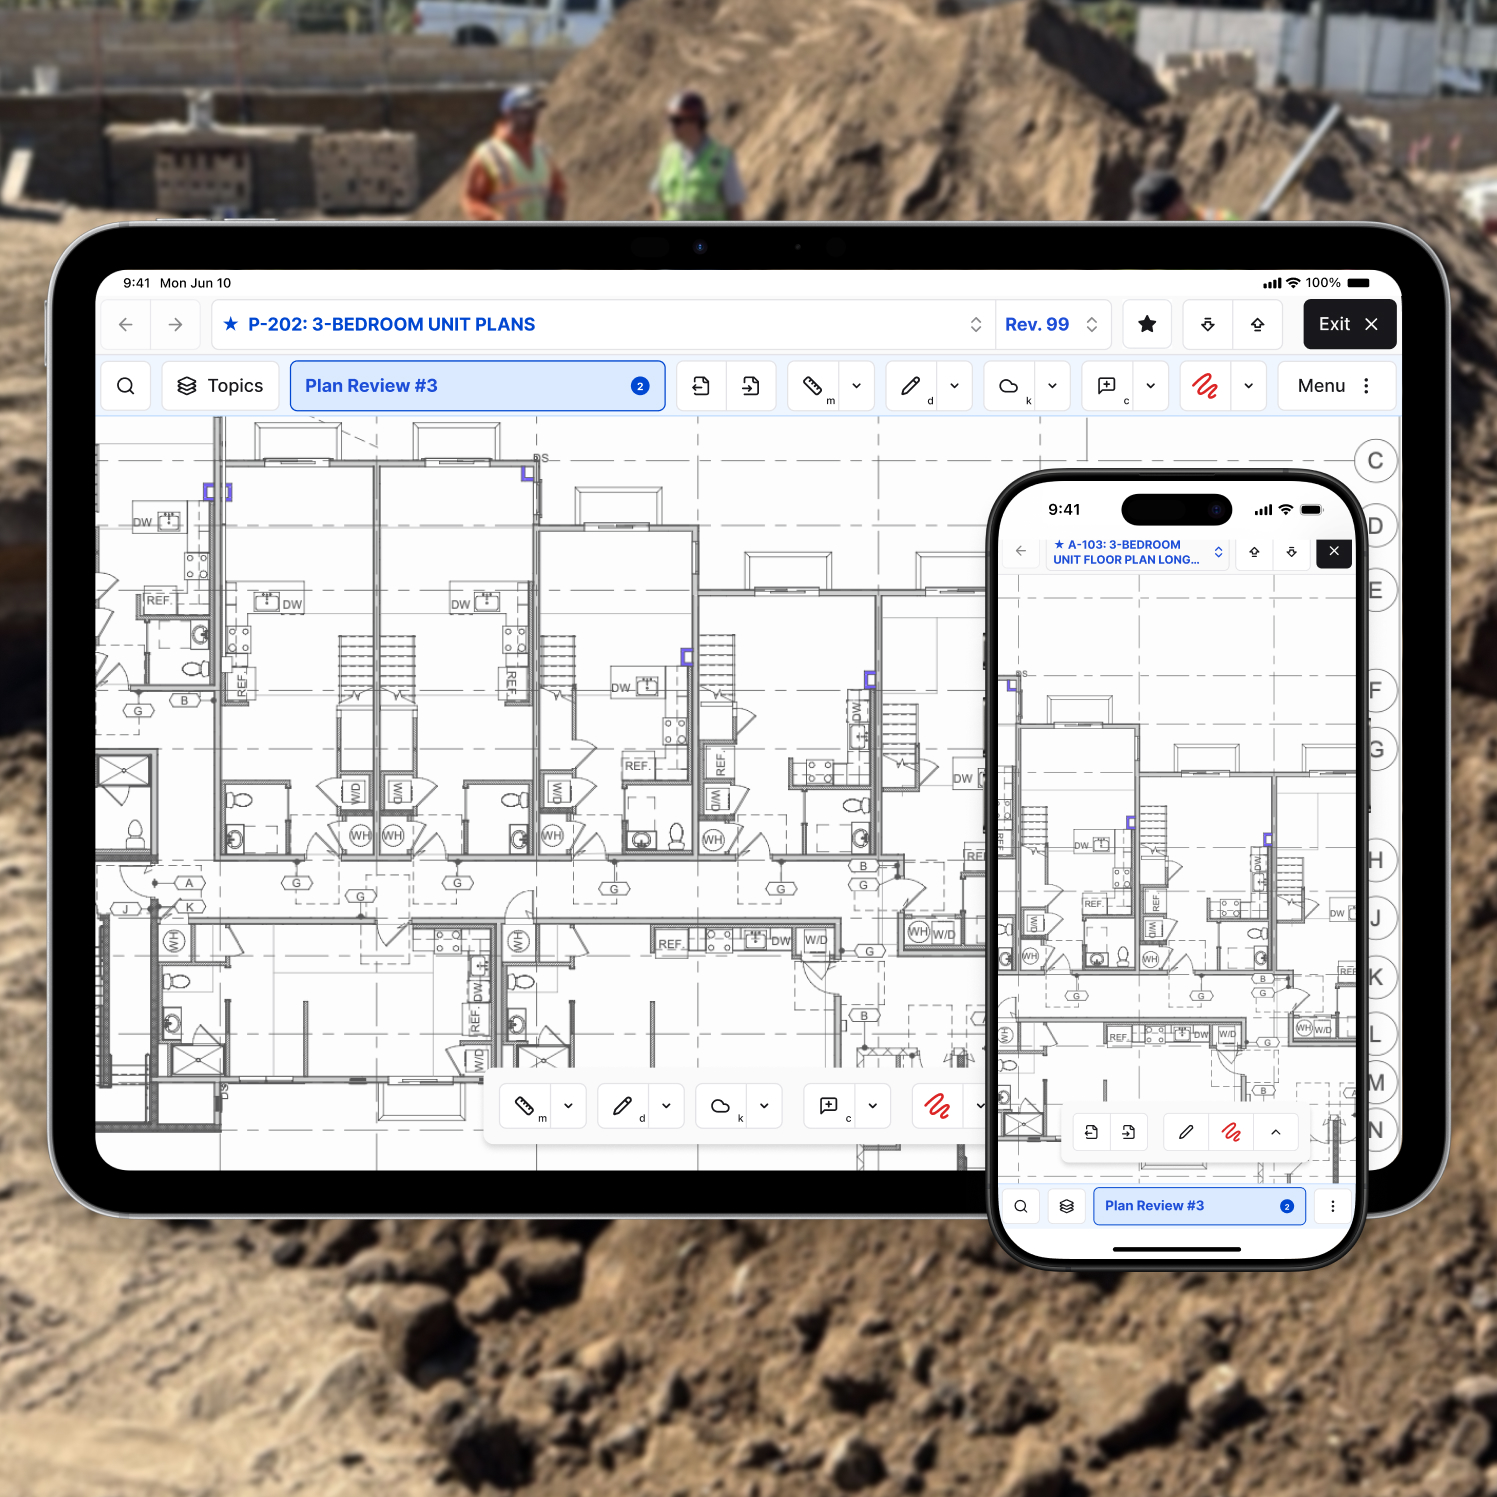Open the Topics panel
1497x1497 pixels.
click(220, 385)
